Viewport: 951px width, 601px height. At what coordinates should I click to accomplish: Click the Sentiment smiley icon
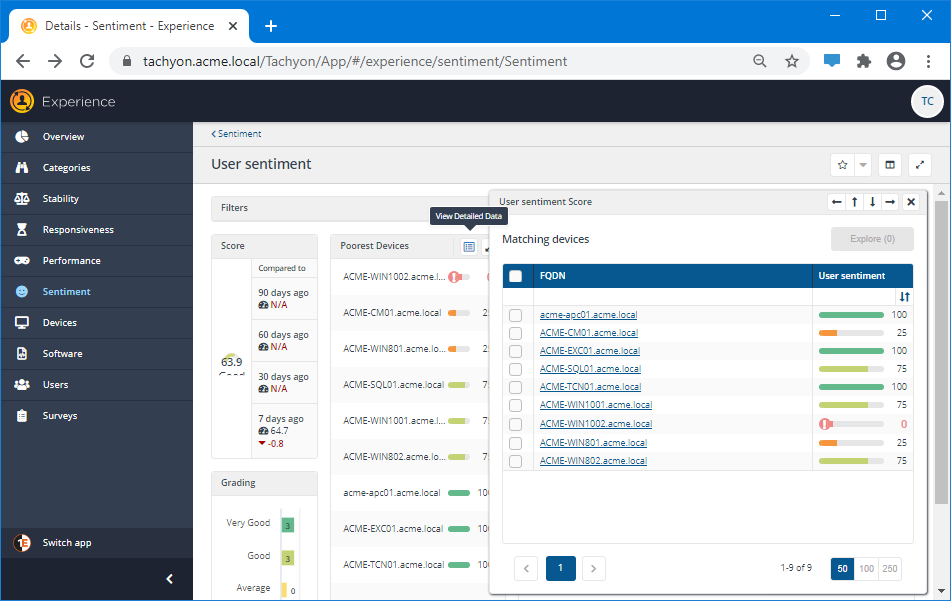(x=22, y=291)
